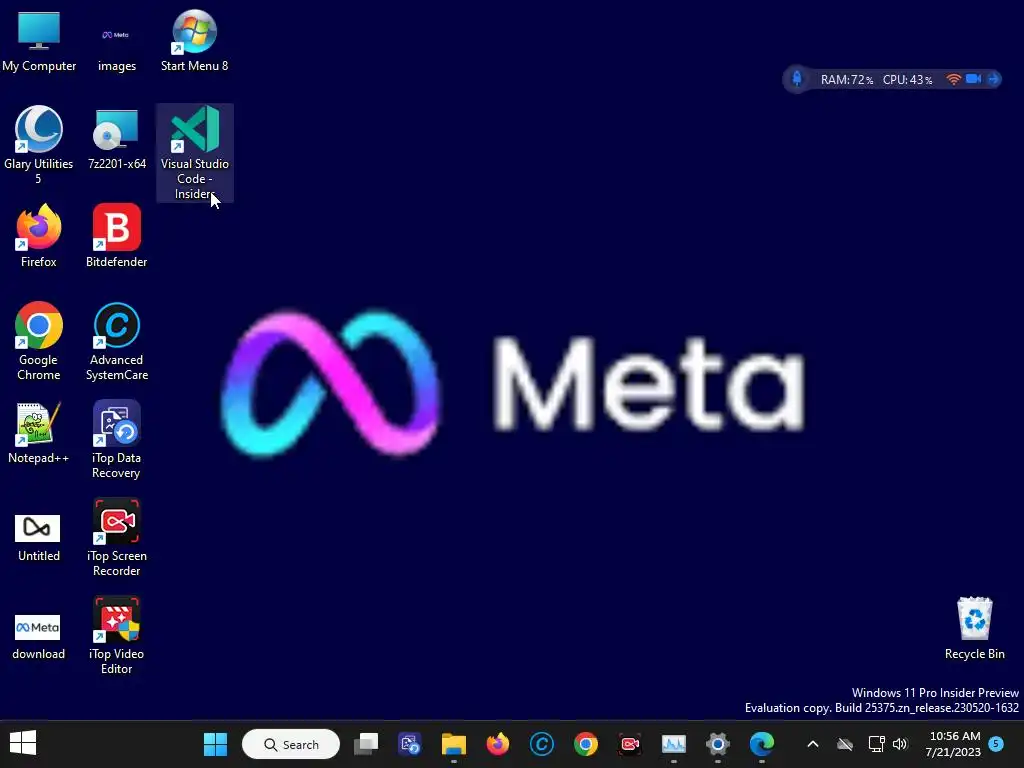Screen dimensions: 1024x768
Task: Open network status tray icon
Action: pyautogui.click(x=875, y=744)
